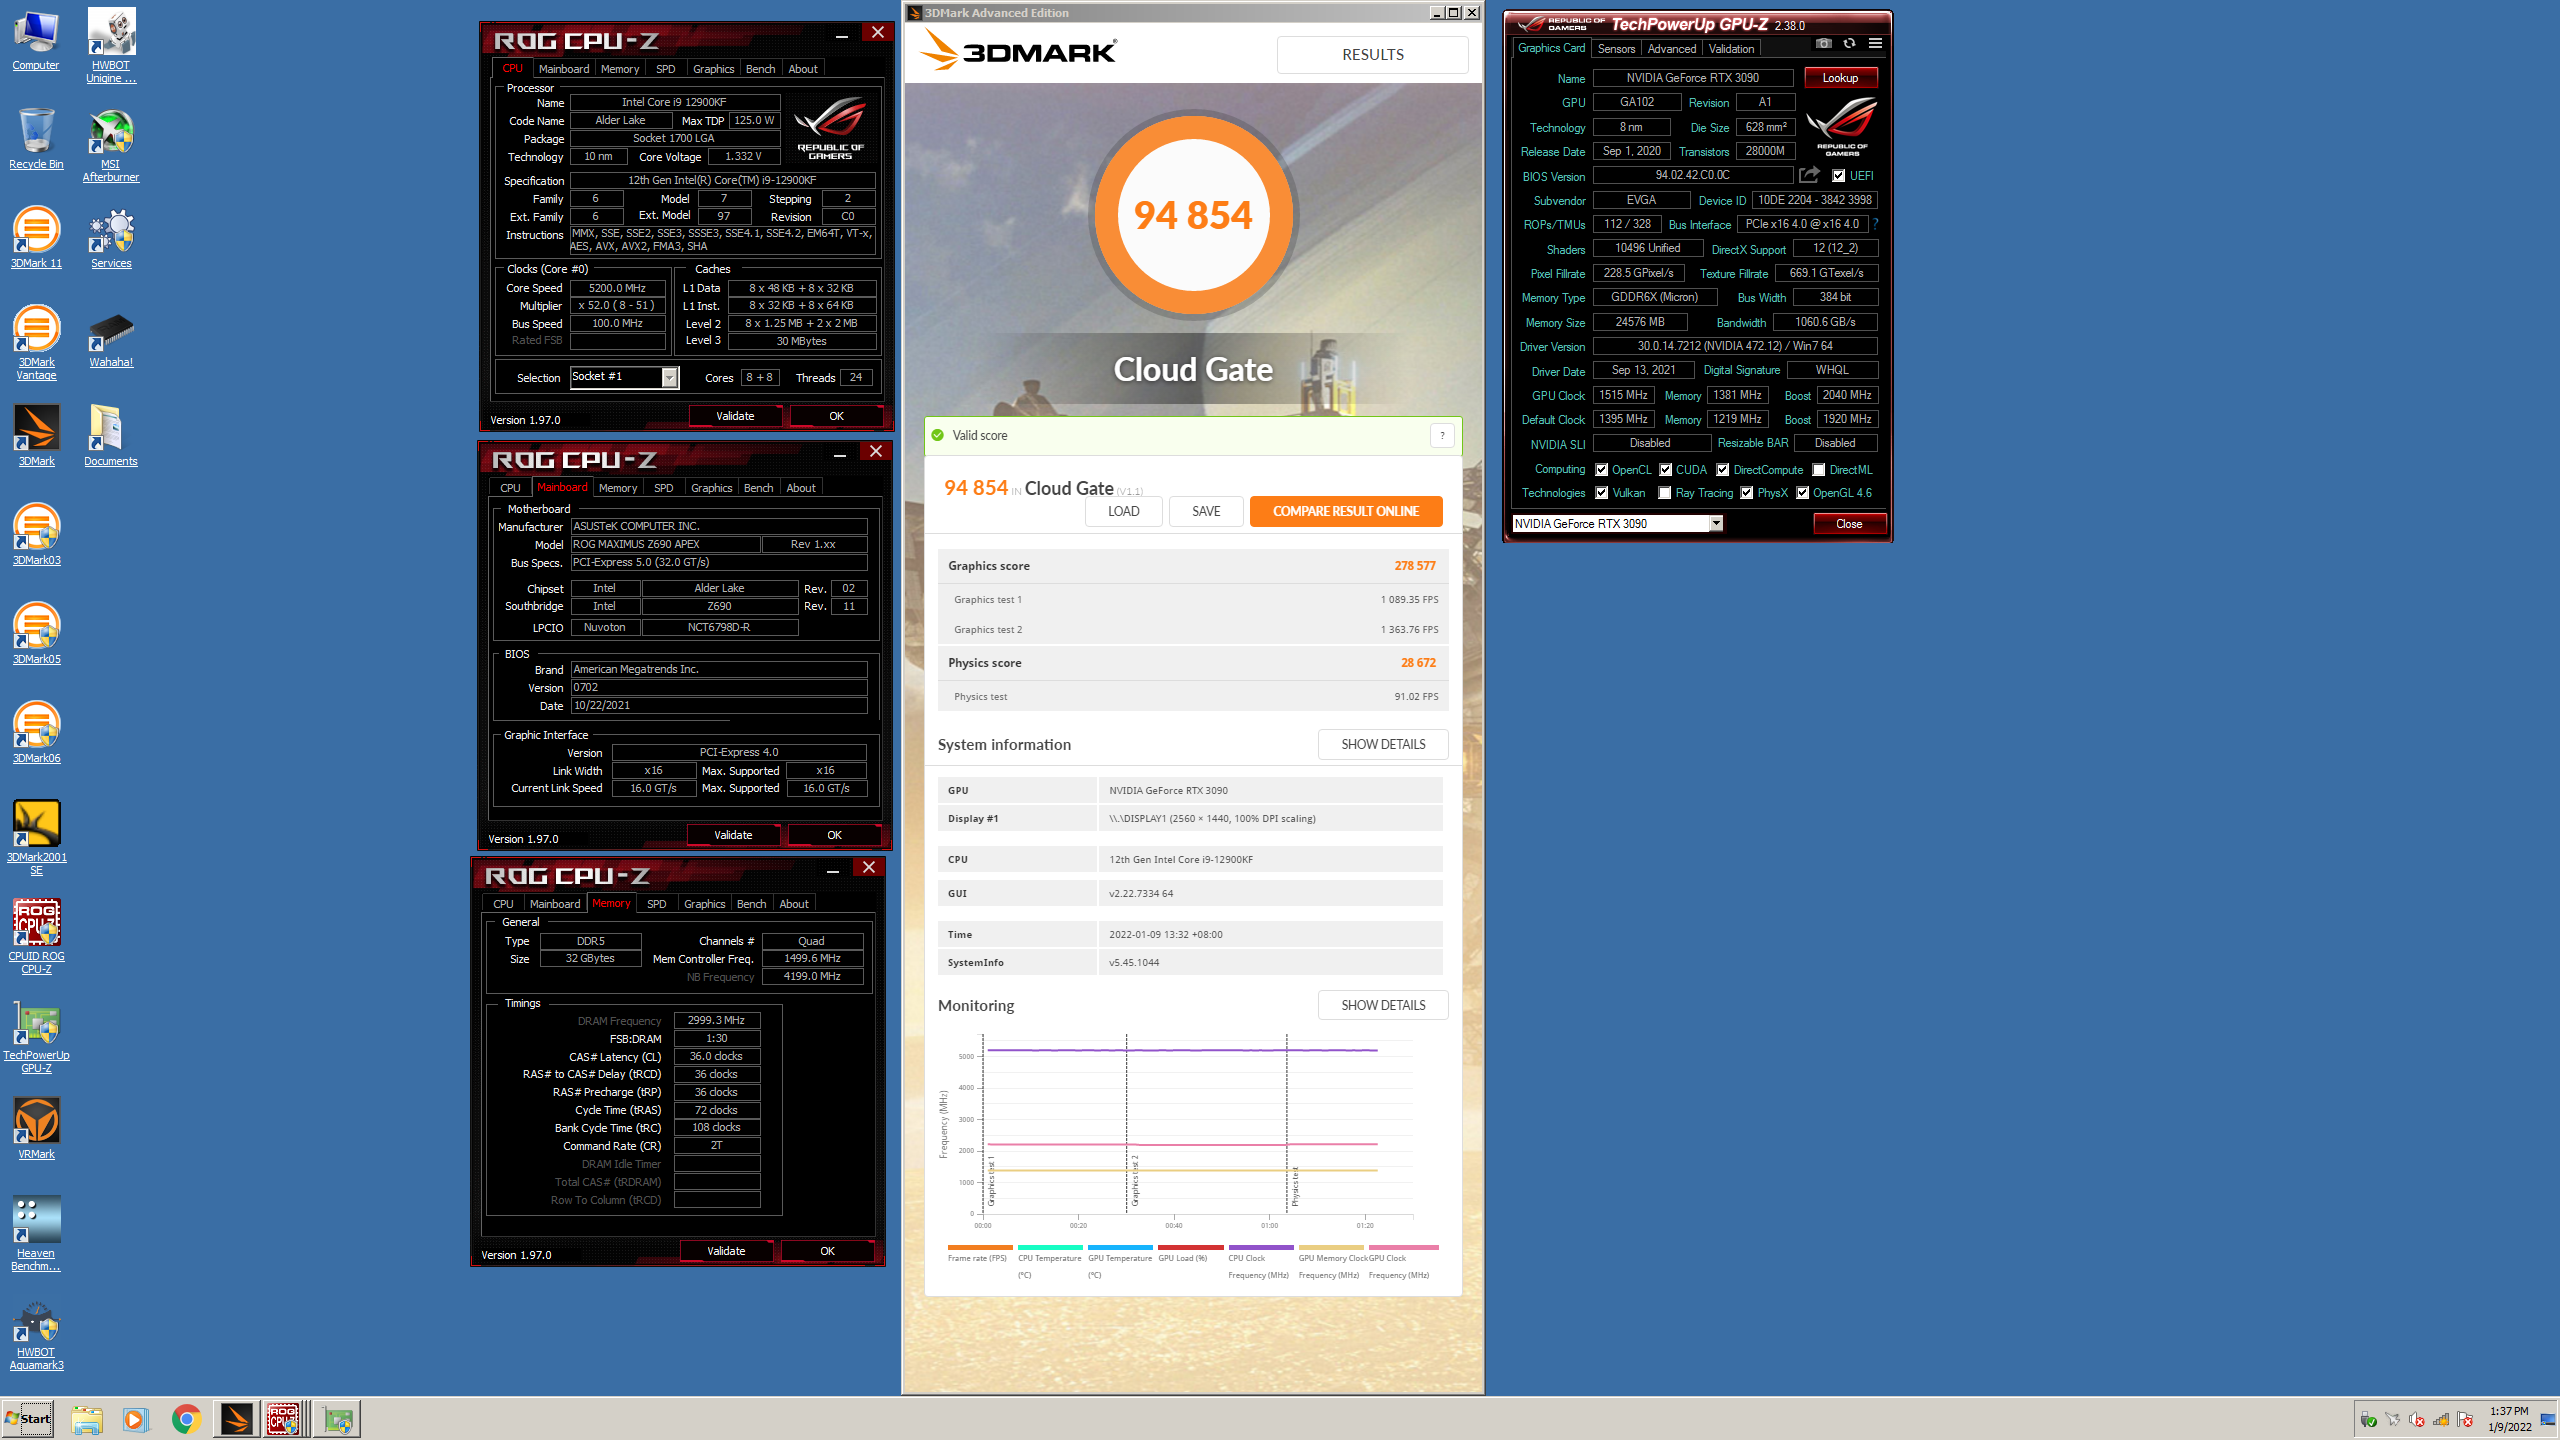2560x1440 pixels.
Task: Launch VRMark desktop shortcut
Action: tap(36, 1127)
